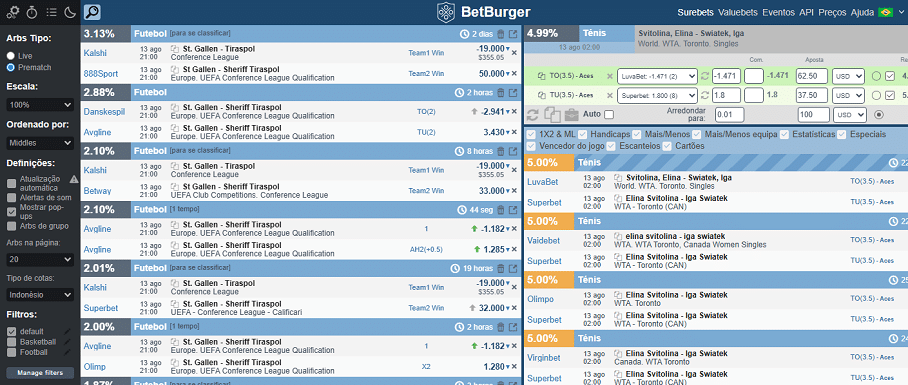Screen dimensions: 908x385
Task: Check the Auto checkbox in calculator
Action: coord(609,115)
